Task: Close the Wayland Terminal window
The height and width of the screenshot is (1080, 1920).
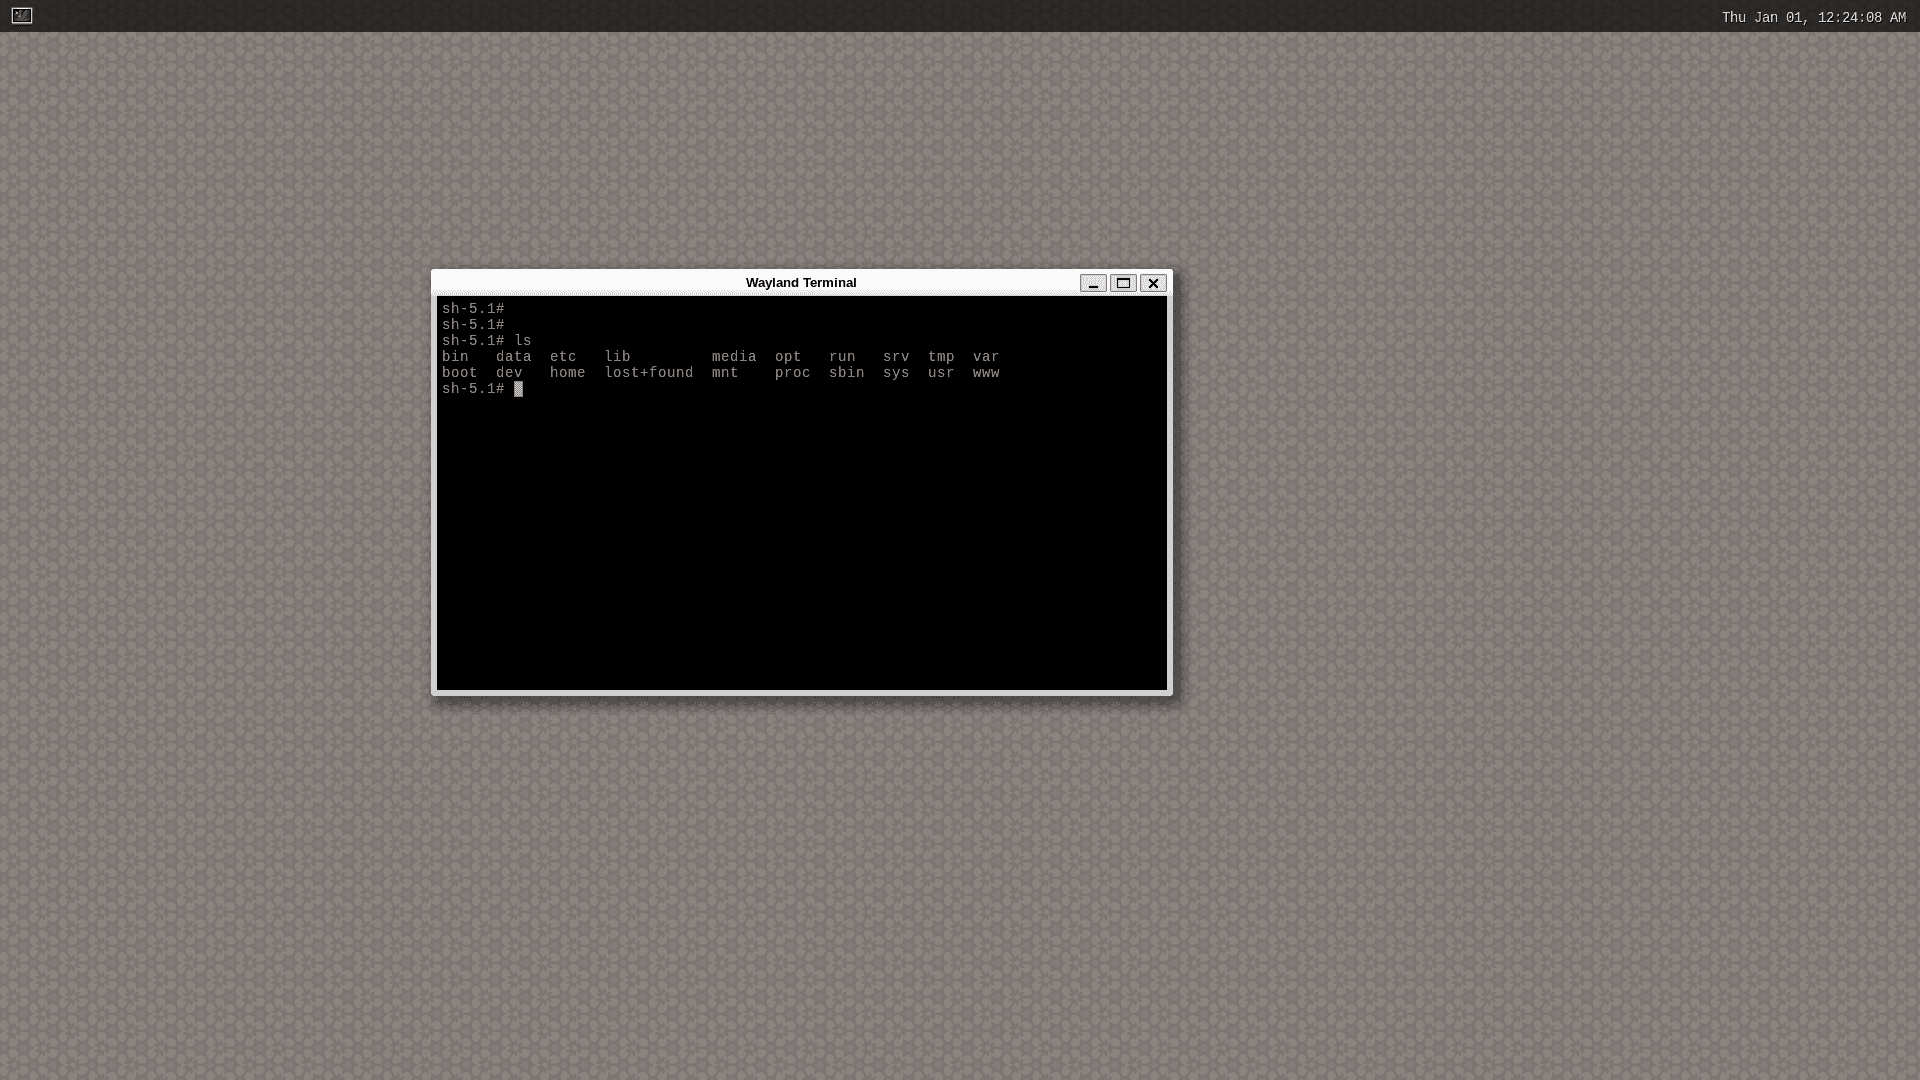Action: (x=1153, y=283)
